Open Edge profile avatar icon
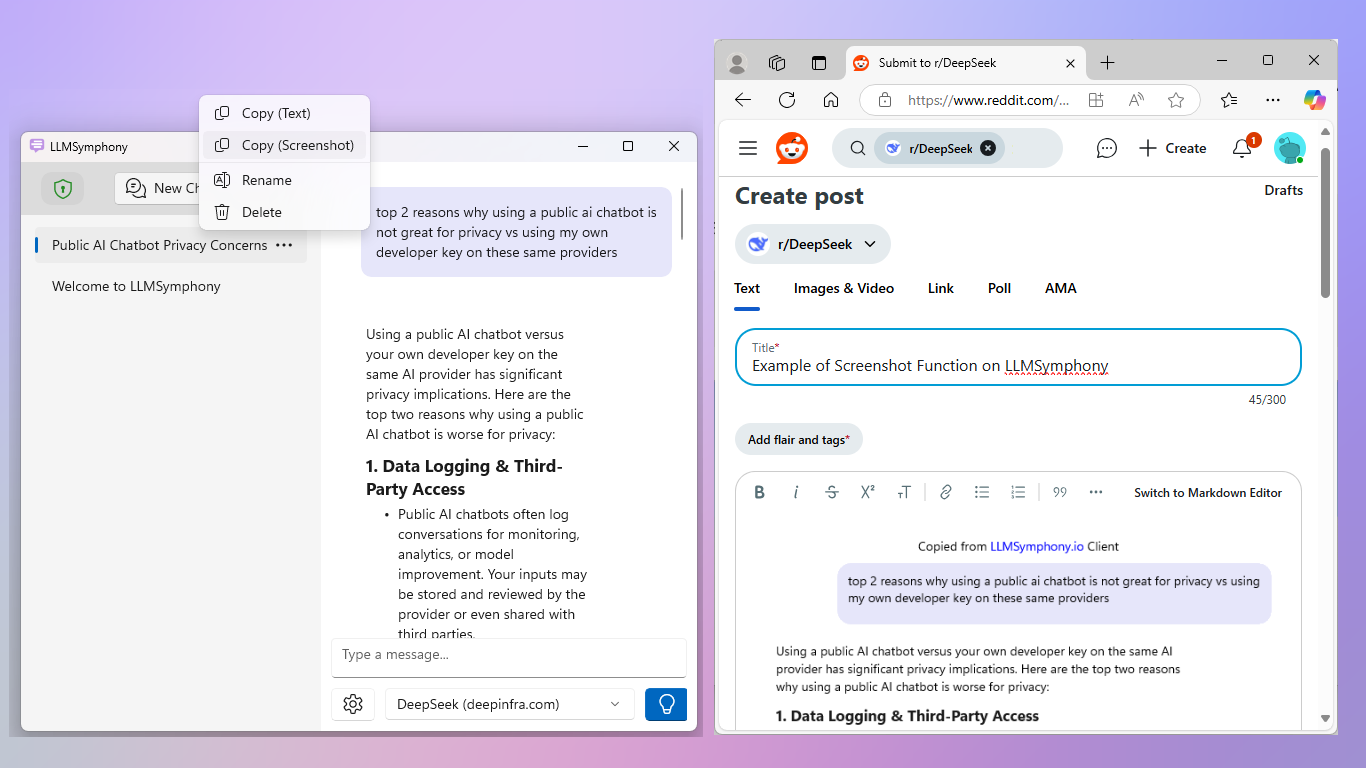 [737, 63]
